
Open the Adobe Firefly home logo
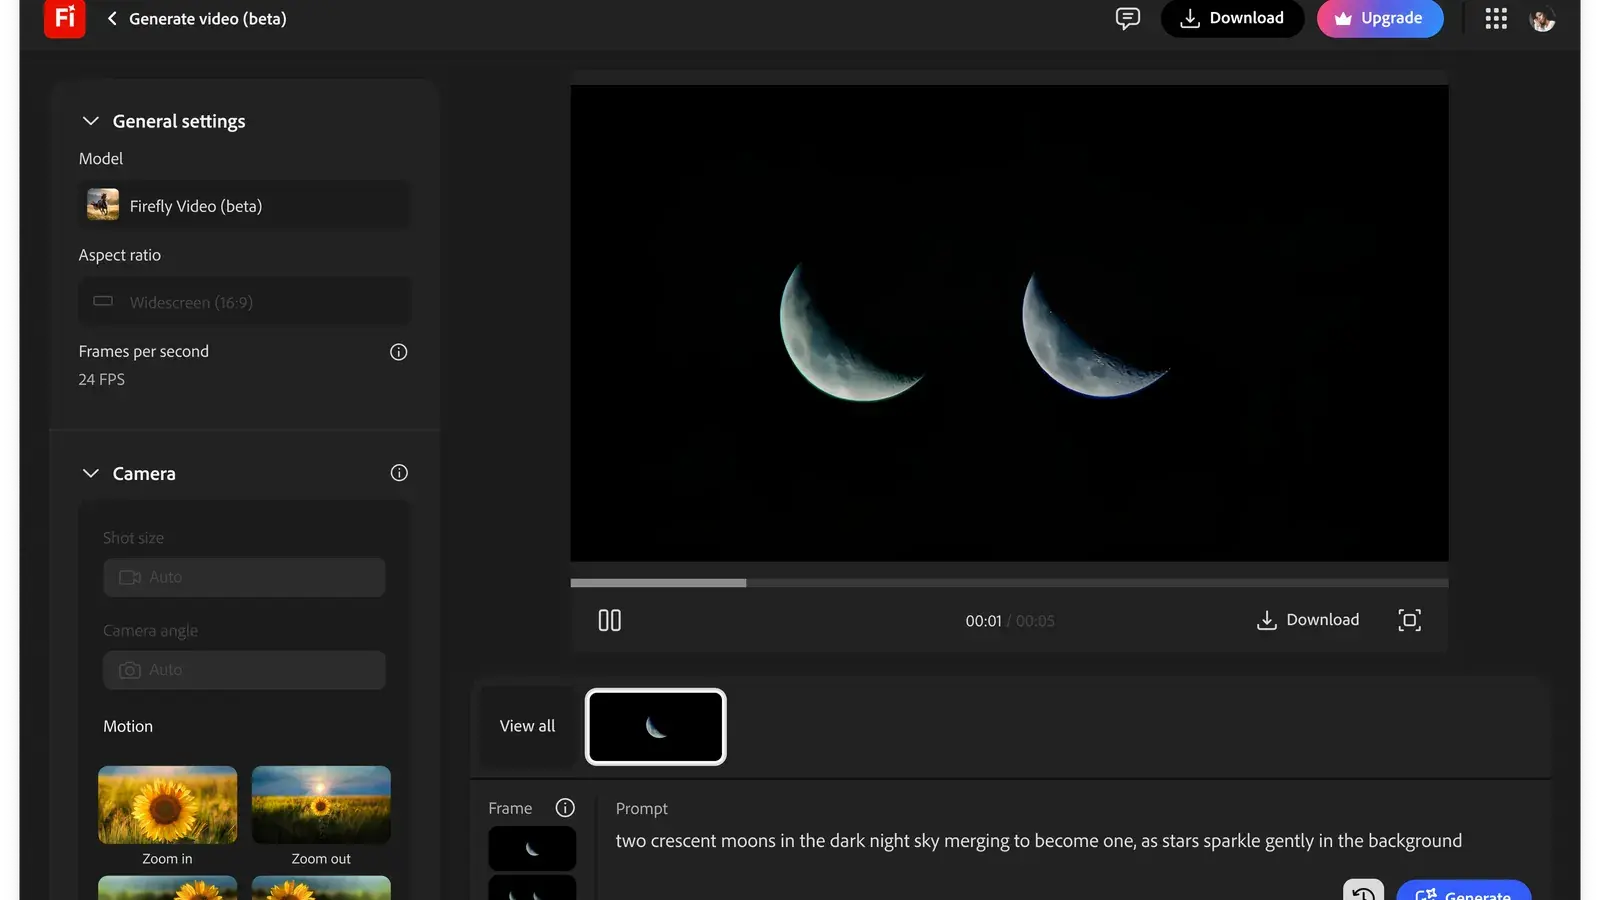pyautogui.click(x=65, y=18)
